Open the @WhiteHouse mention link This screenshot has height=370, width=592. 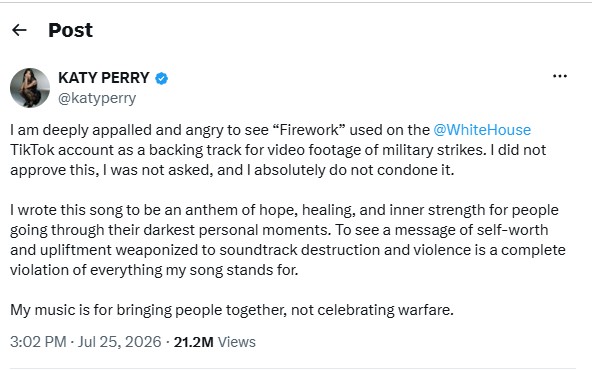tap(482, 130)
